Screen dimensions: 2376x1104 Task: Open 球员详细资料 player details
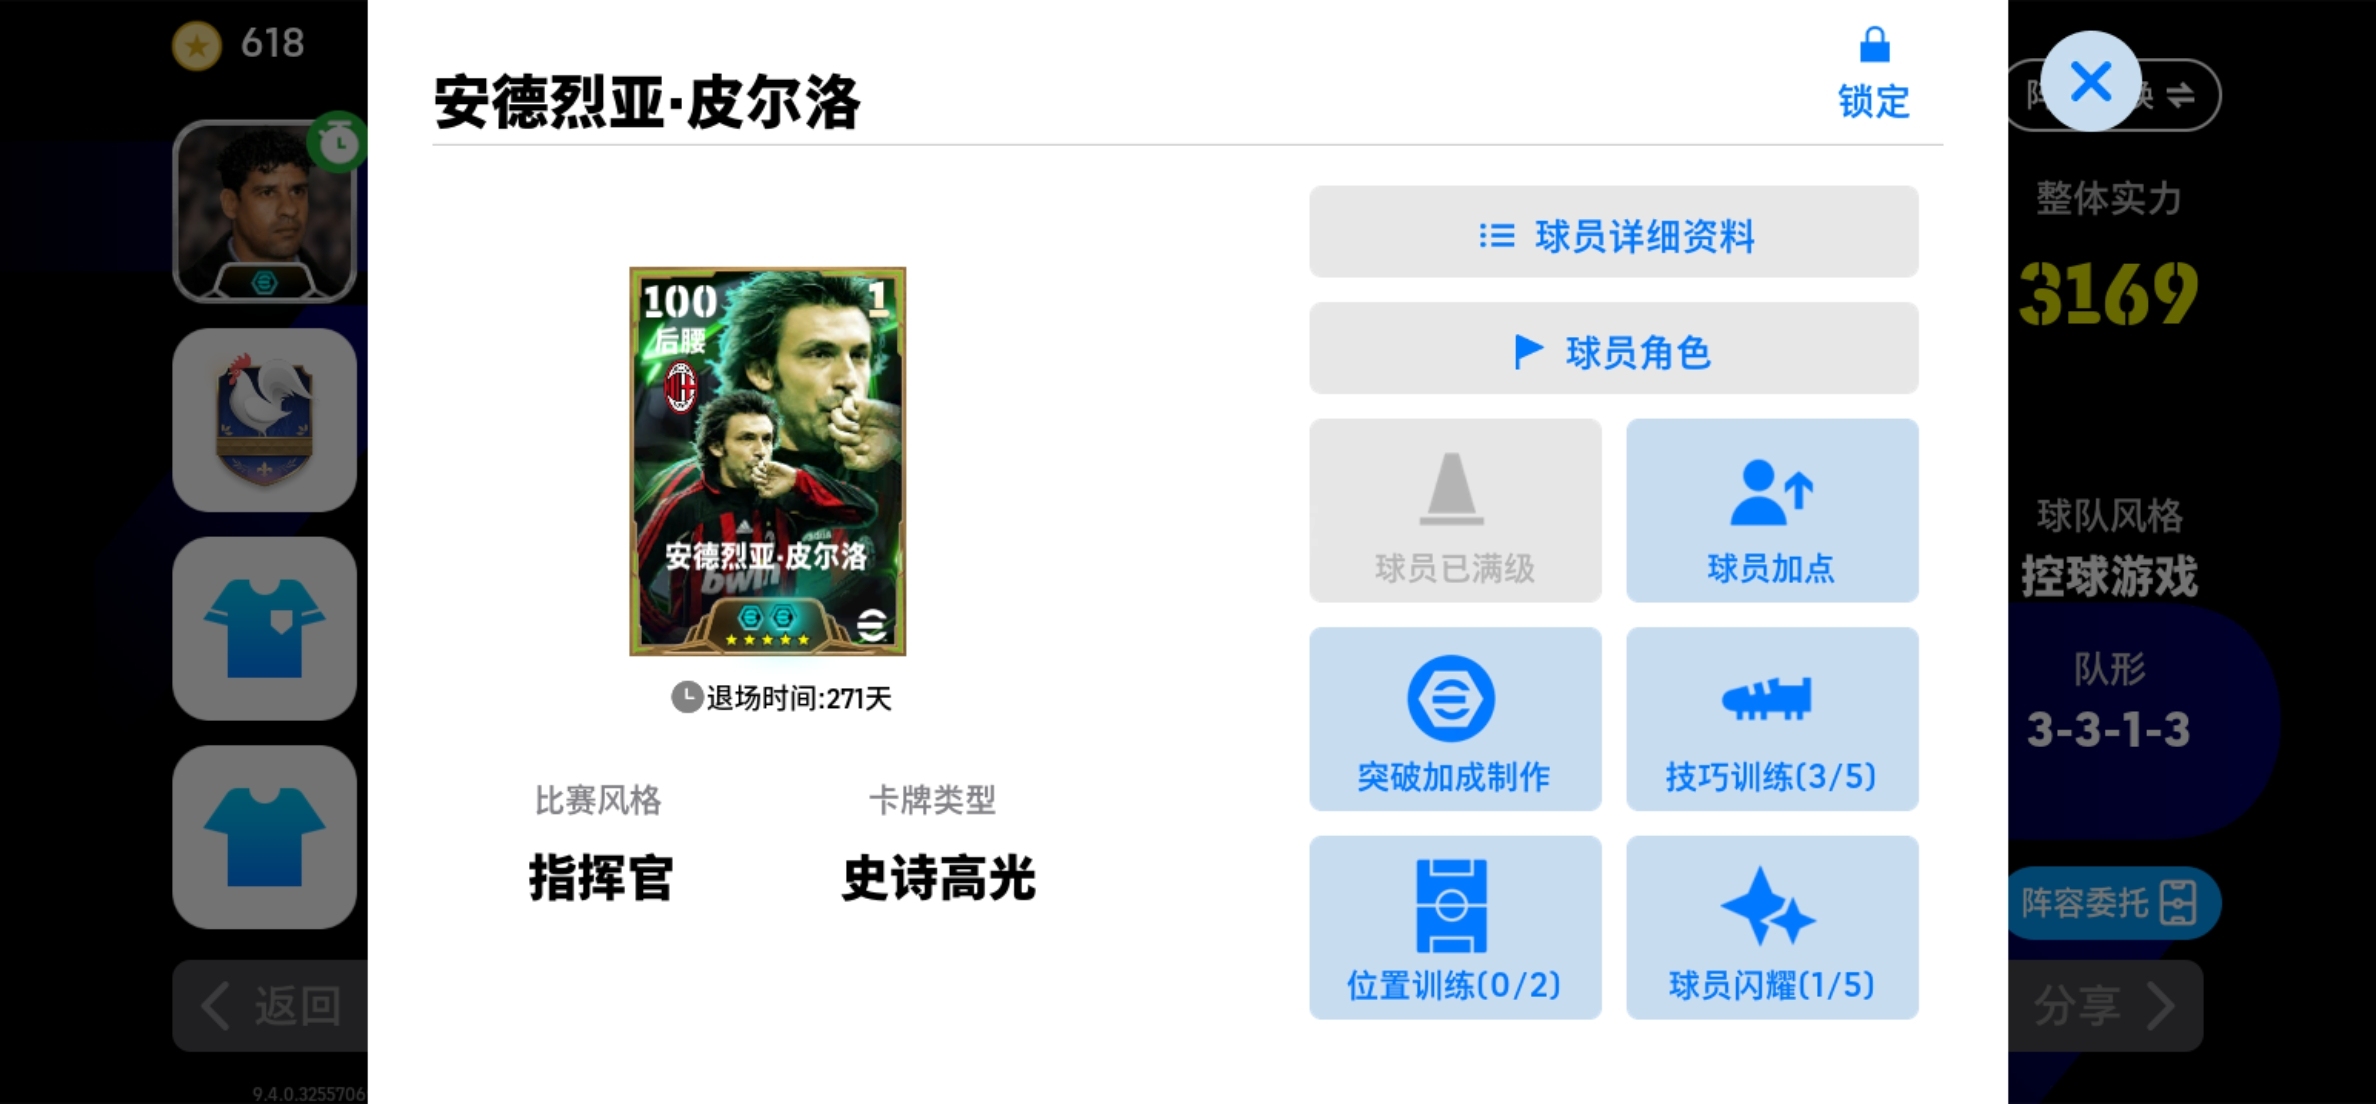pos(1614,232)
